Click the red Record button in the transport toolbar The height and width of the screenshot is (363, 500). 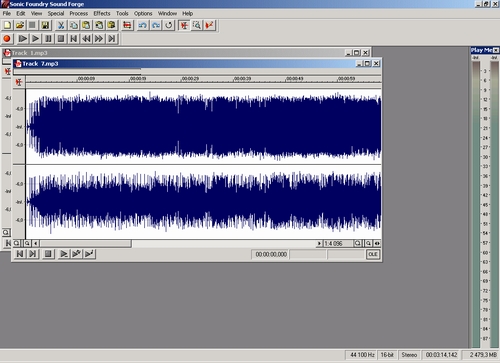tap(7, 39)
